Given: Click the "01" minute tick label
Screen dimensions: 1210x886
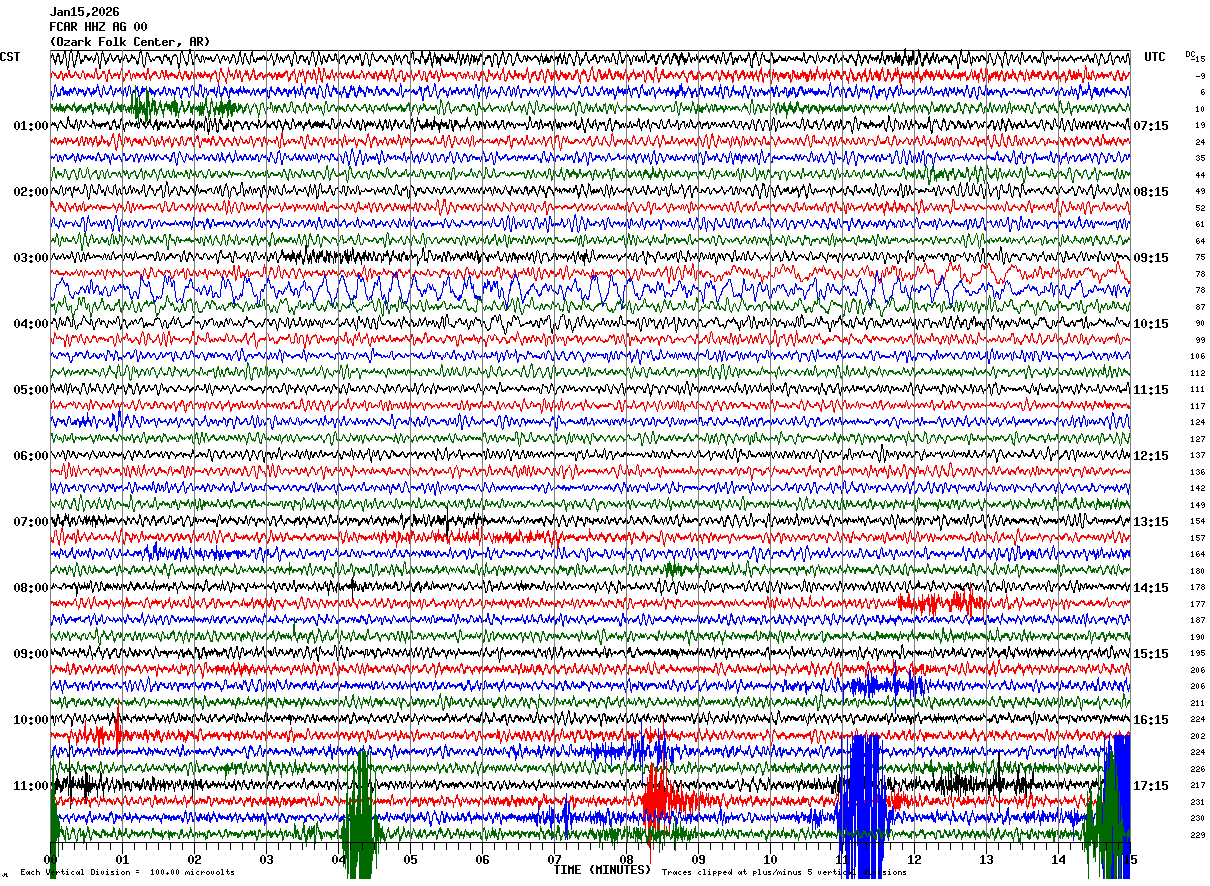Looking at the screenshot, I should tap(122, 860).
